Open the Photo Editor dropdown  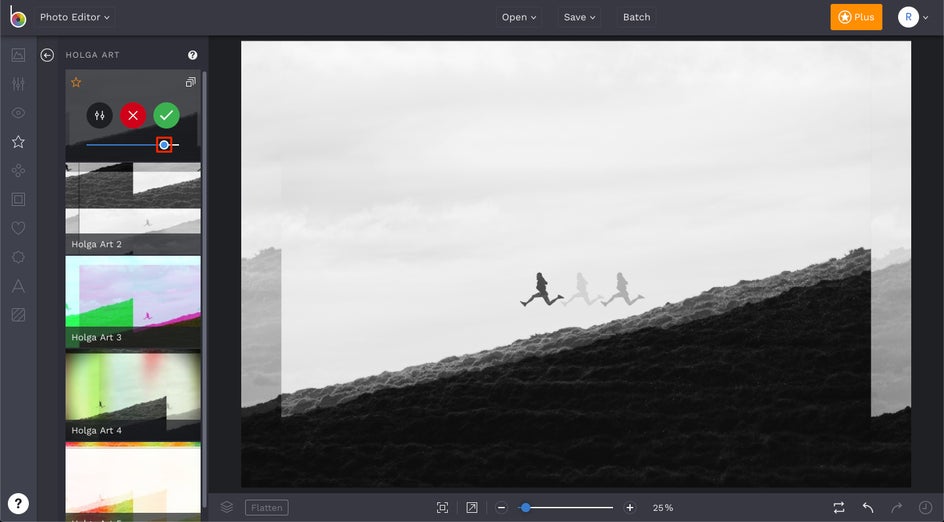[75, 17]
